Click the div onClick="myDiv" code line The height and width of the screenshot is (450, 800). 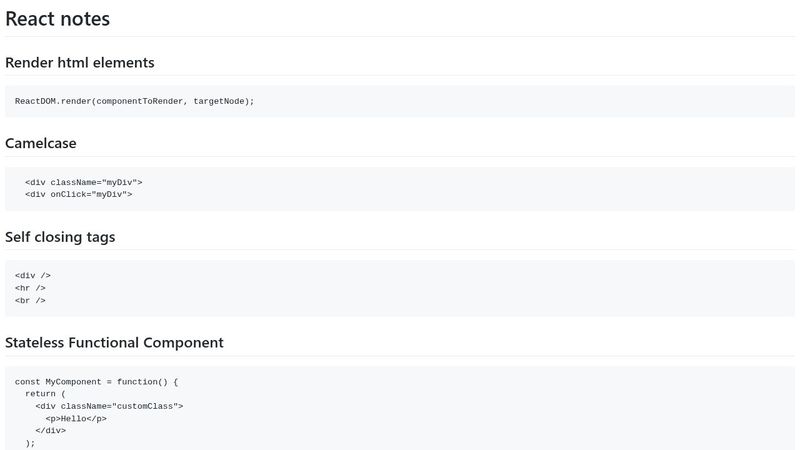coord(79,194)
